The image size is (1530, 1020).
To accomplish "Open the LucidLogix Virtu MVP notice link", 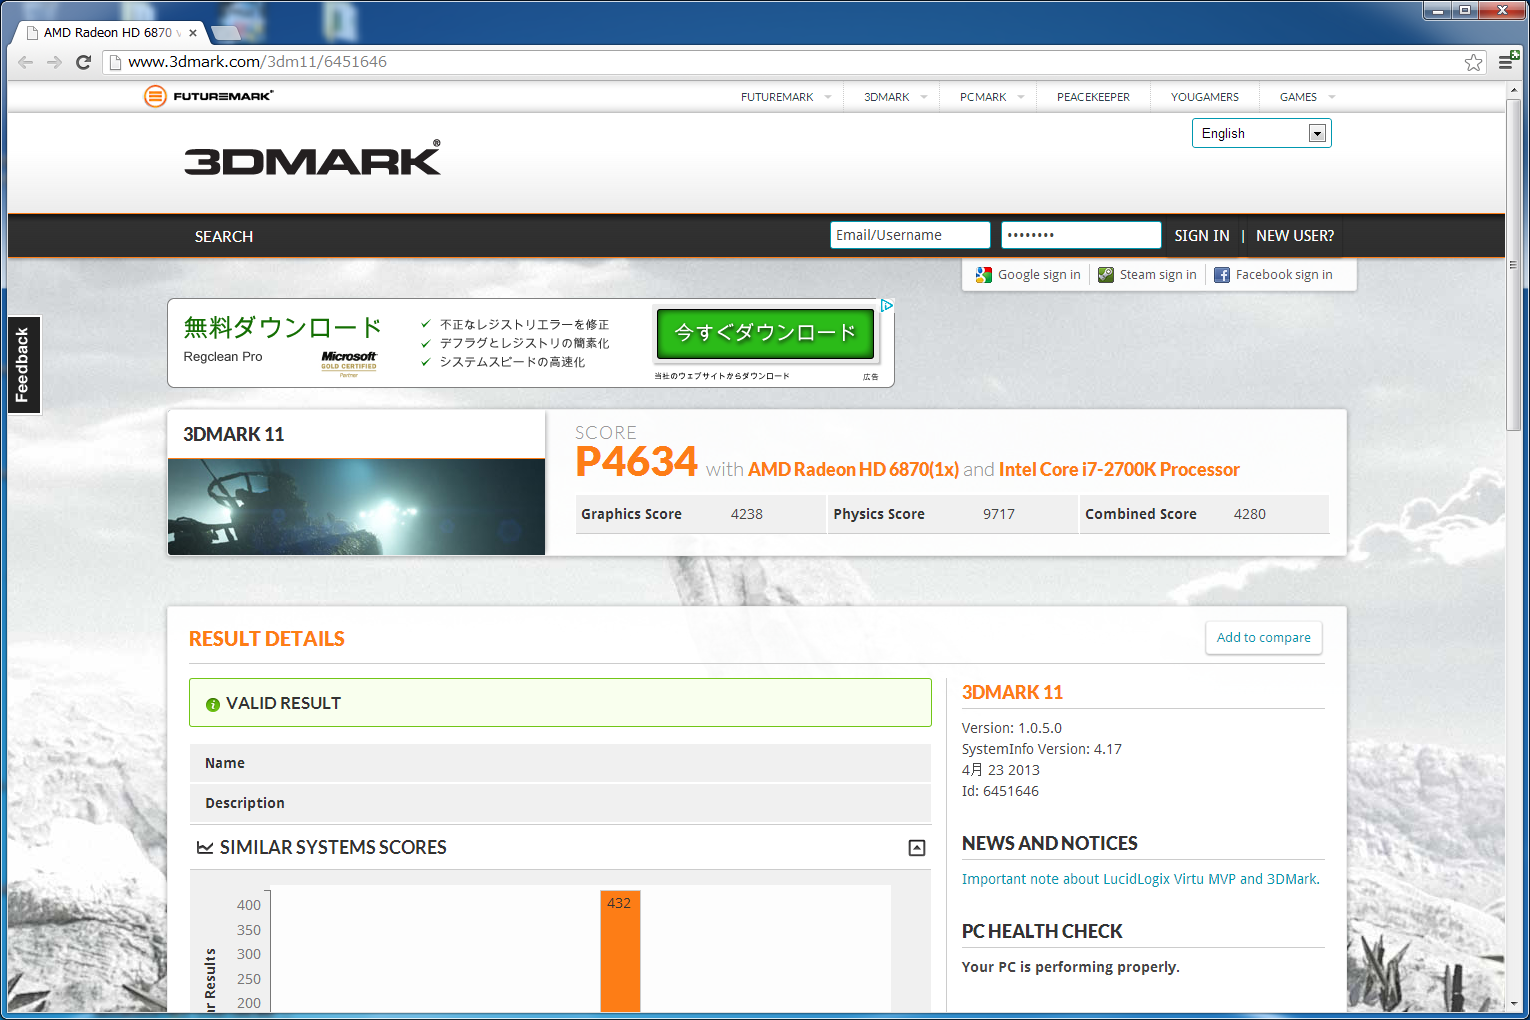I will tap(1141, 879).
